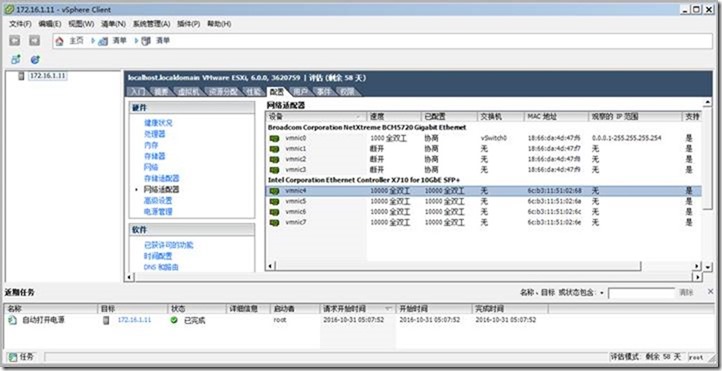Switch to the 虚拟机 tab
This screenshot has width=722, height=371.
point(188,92)
